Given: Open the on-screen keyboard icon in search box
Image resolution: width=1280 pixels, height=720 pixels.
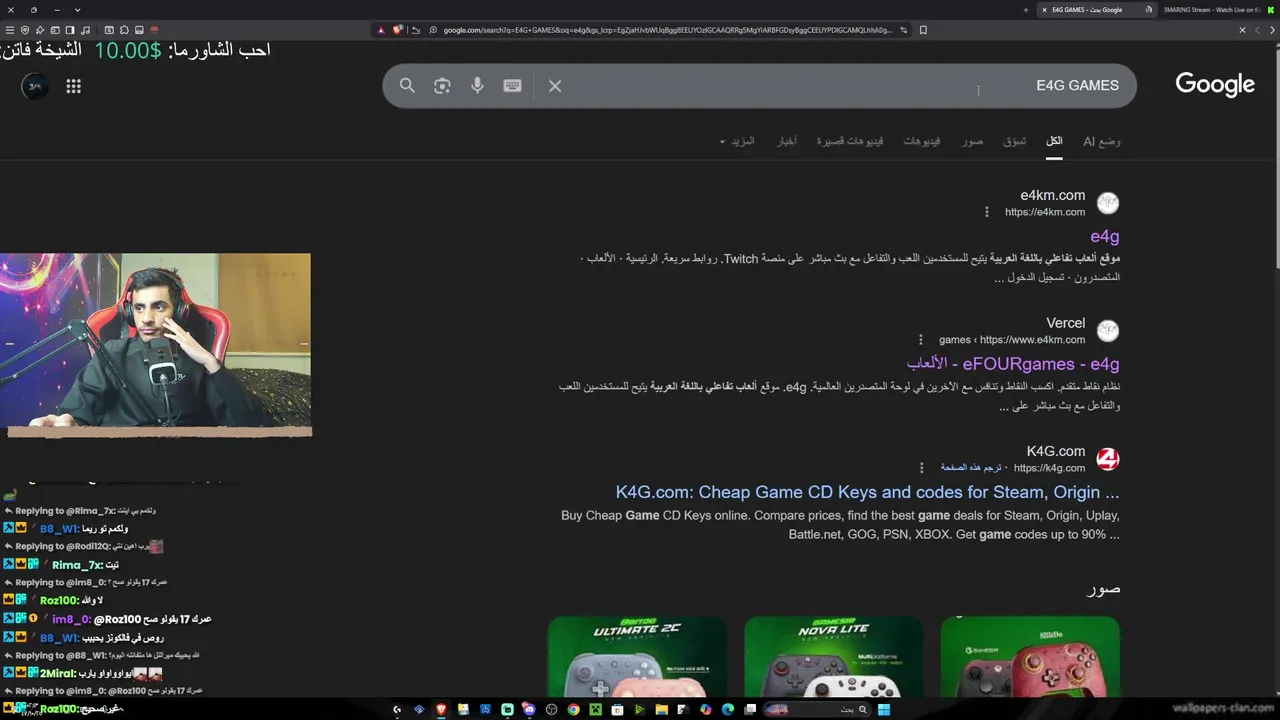Looking at the screenshot, I should (x=512, y=85).
